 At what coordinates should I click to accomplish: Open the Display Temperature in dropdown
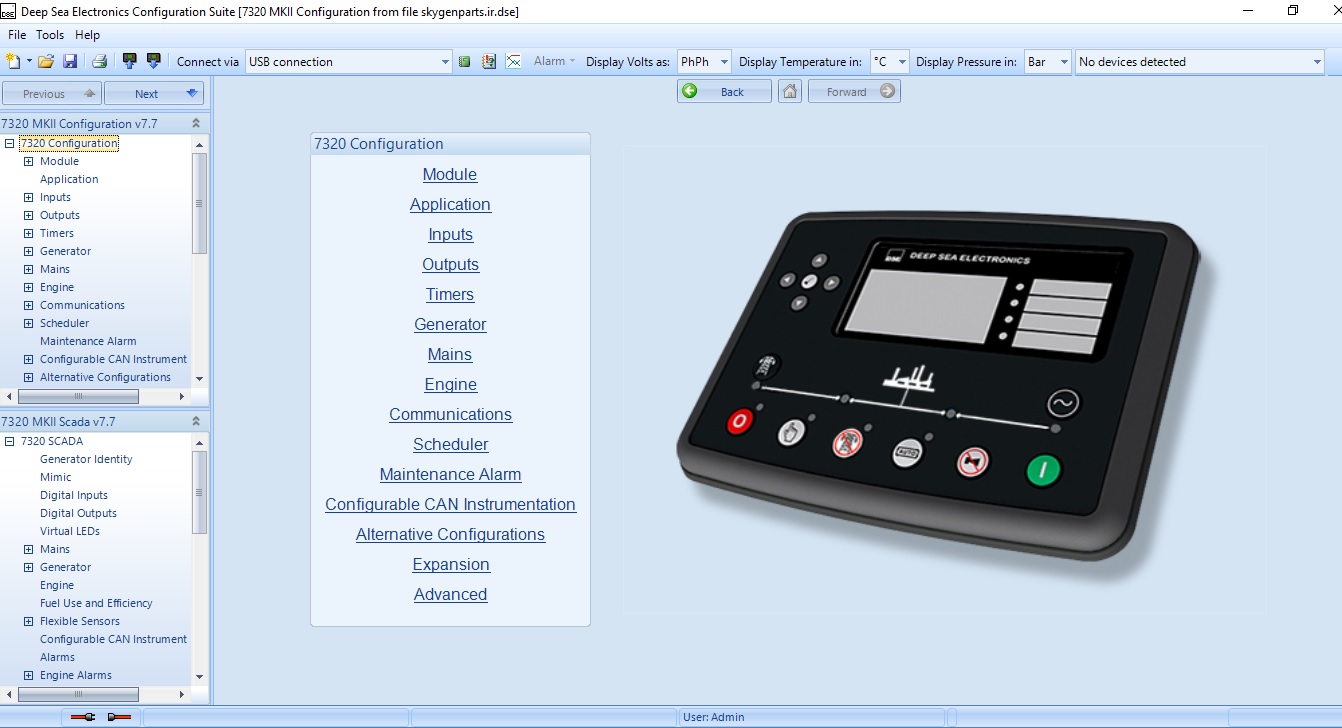pos(902,62)
